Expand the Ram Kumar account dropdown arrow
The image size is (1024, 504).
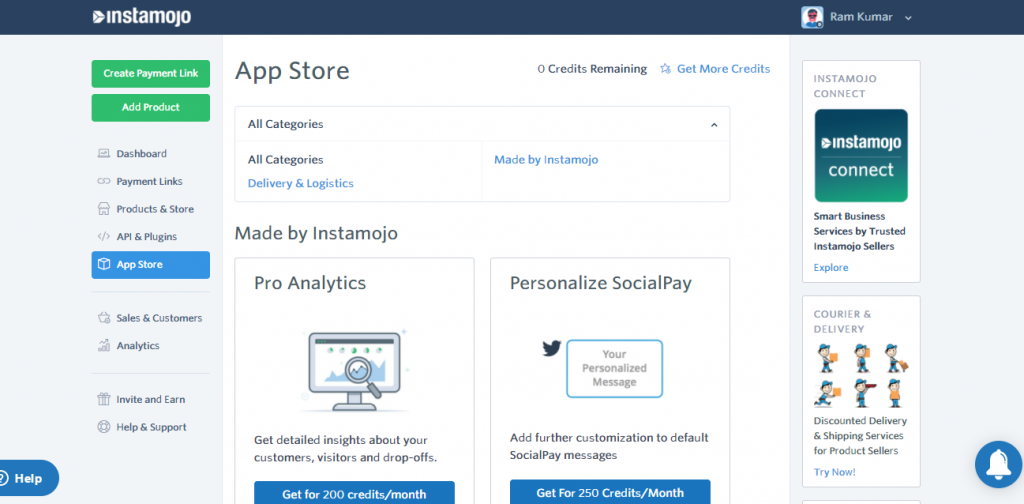coord(908,18)
